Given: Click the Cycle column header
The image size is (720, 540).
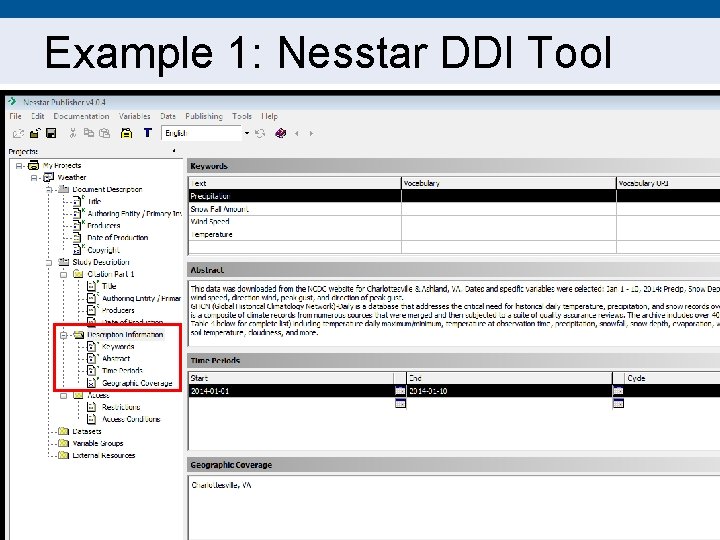Looking at the screenshot, I should click(672, 378).
